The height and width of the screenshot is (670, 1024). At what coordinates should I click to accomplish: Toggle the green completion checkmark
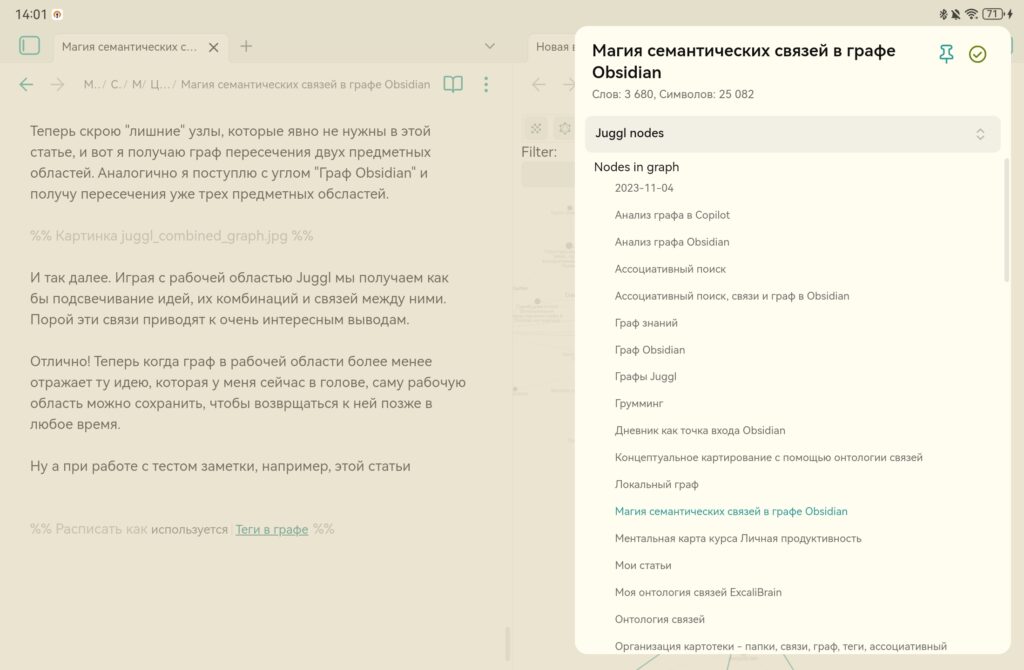[x=977, y=53]
